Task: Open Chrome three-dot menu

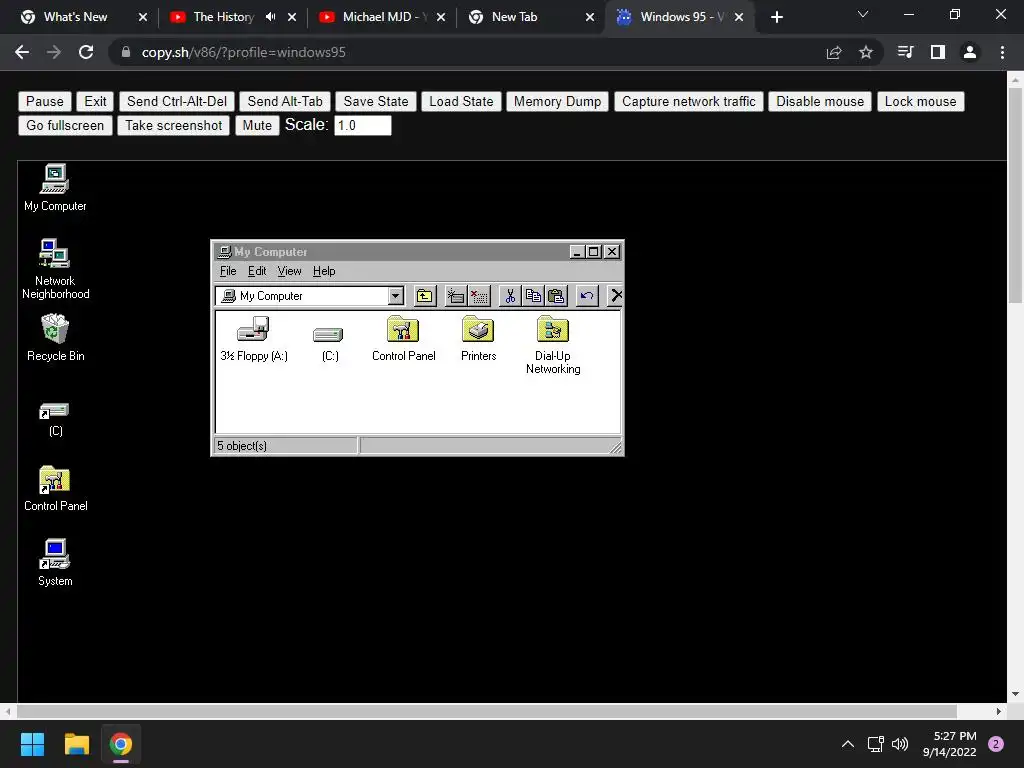Action: point(1002,52)
